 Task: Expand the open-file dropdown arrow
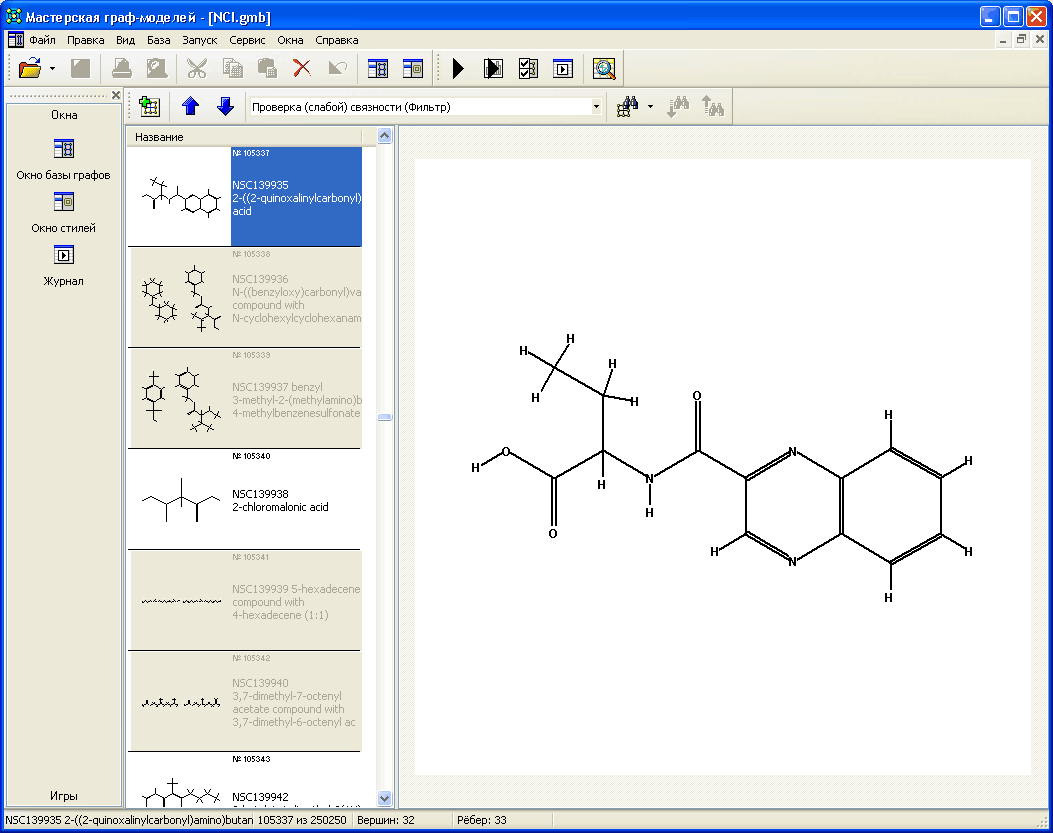(52, 68)
